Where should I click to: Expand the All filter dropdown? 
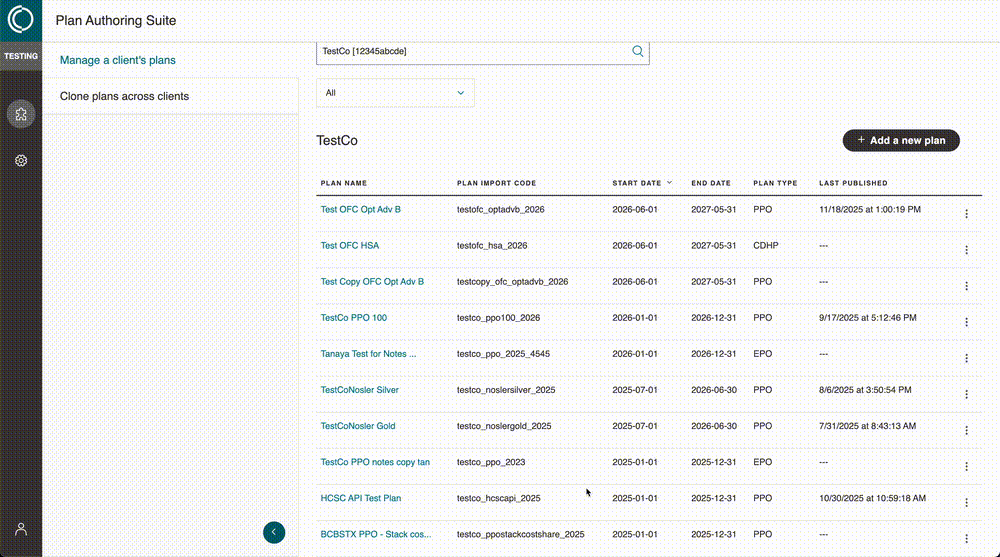tap(395, 93)
